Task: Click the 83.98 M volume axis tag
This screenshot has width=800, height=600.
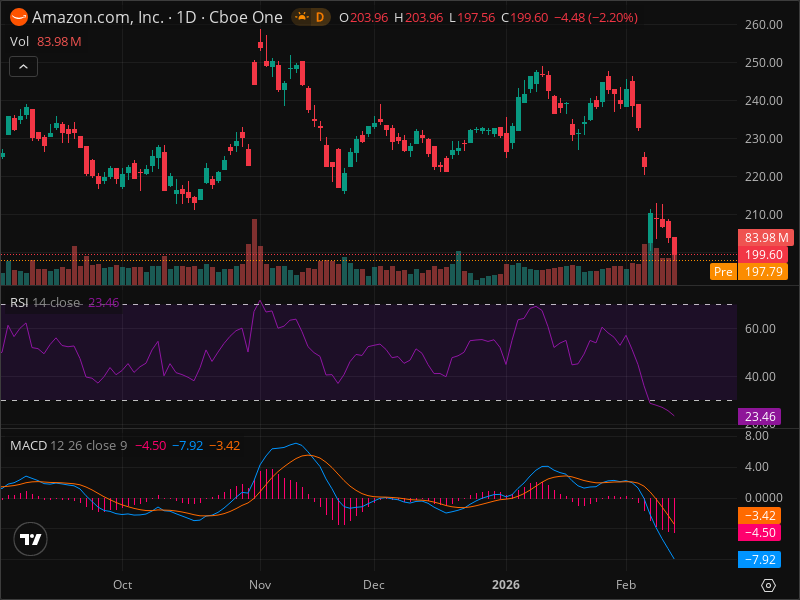Action: [766, 237]
